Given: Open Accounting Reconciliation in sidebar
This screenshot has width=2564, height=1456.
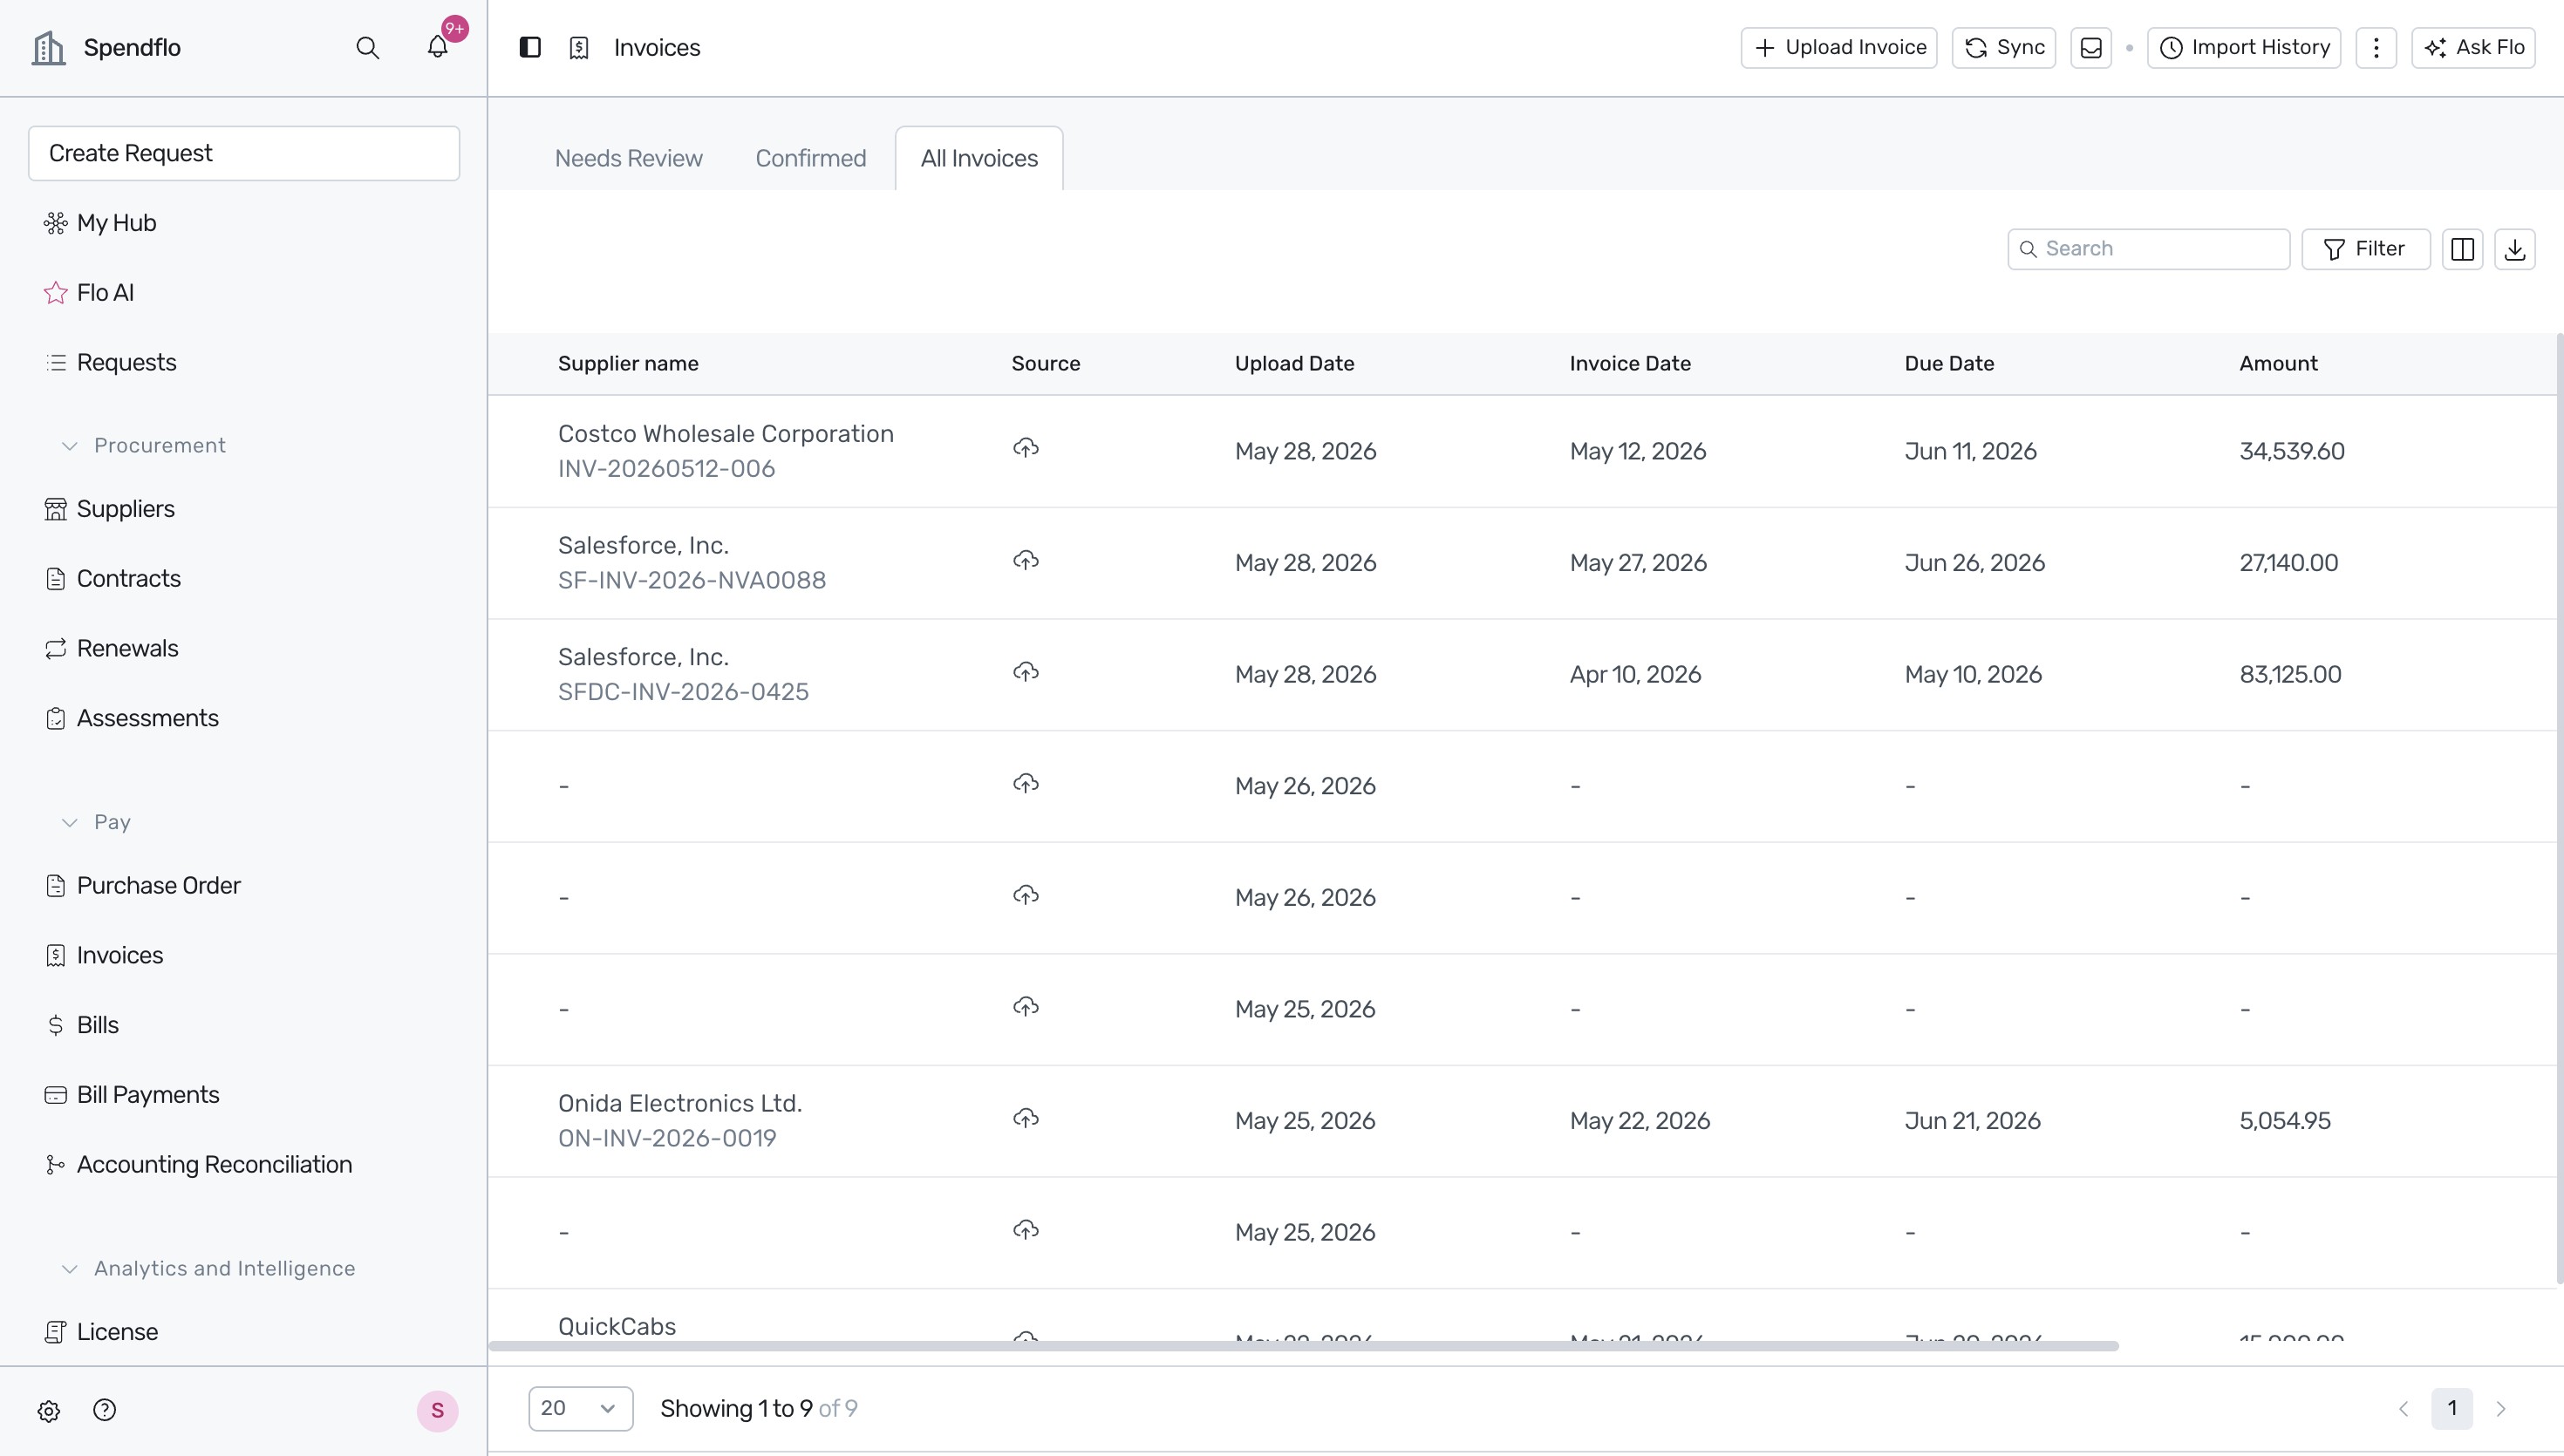Looking at the screenshot, I should pyautogui.click(x=214, y=1165).
